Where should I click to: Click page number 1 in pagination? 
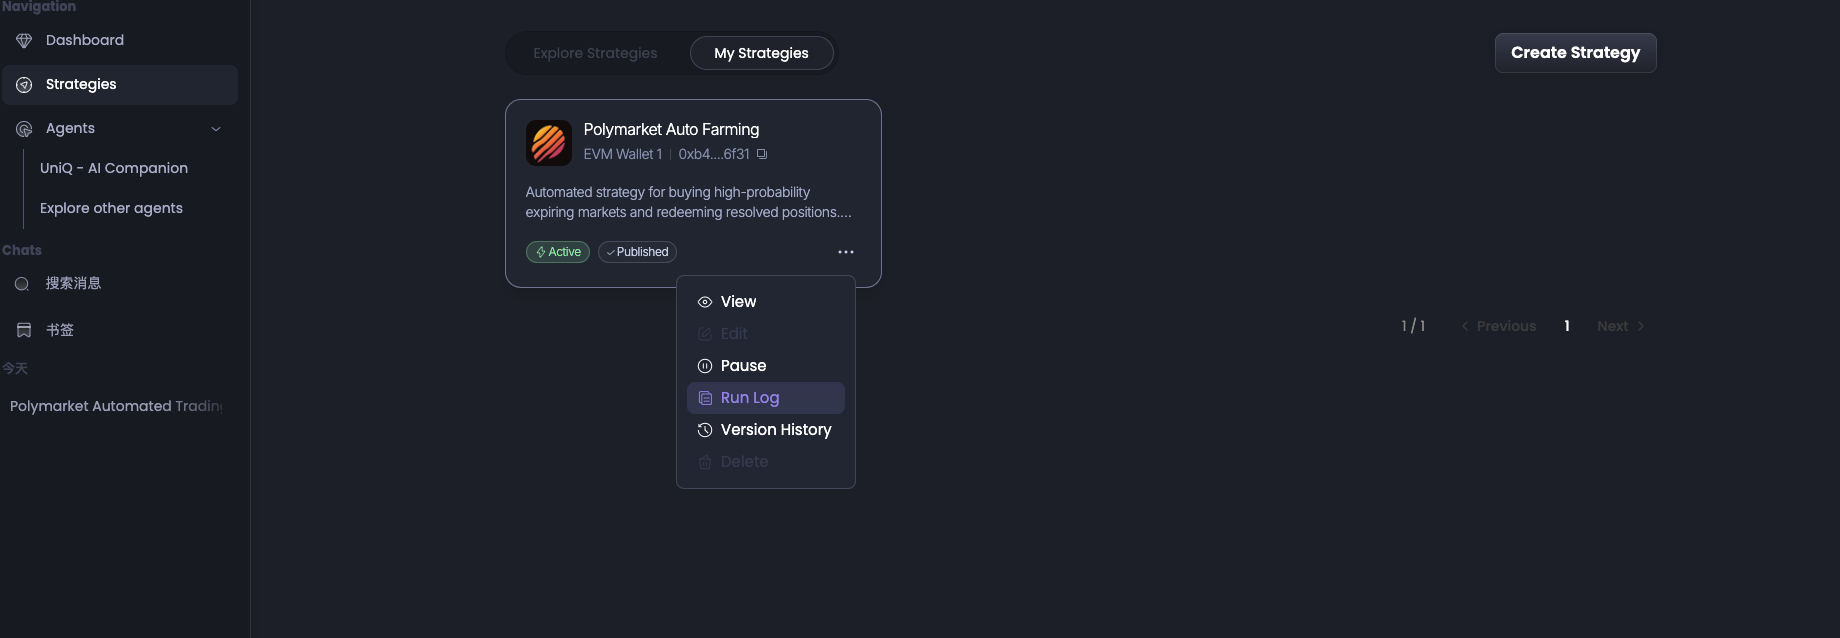[1567, 326]
